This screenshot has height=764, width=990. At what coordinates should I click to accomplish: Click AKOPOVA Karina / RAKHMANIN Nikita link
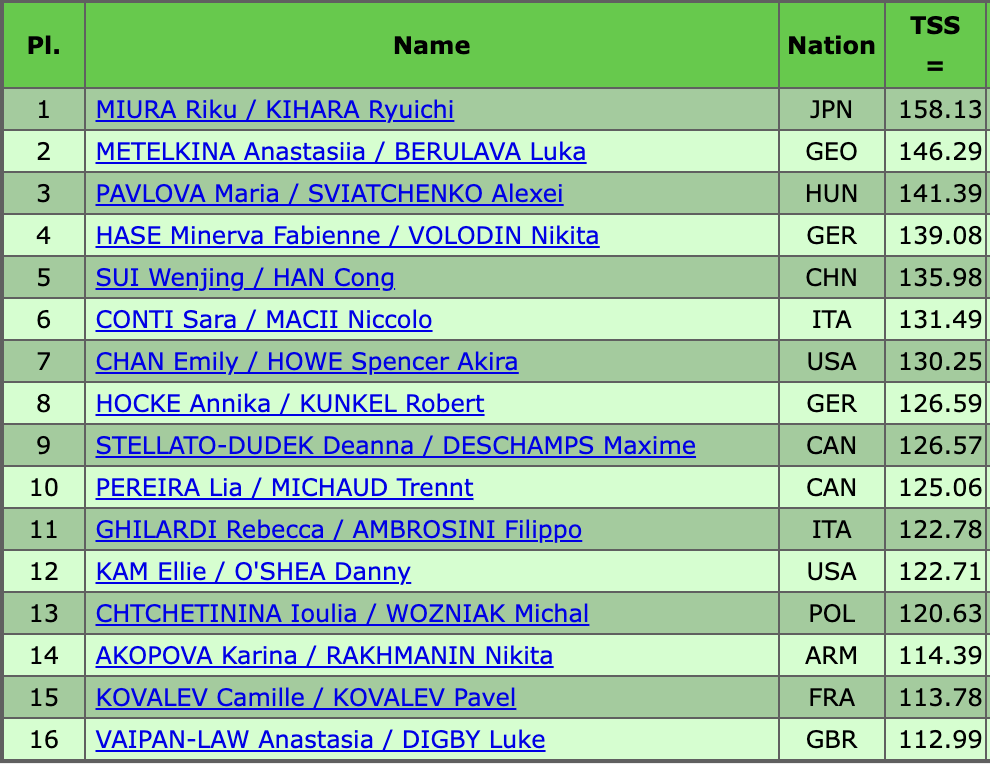point(324,656)
